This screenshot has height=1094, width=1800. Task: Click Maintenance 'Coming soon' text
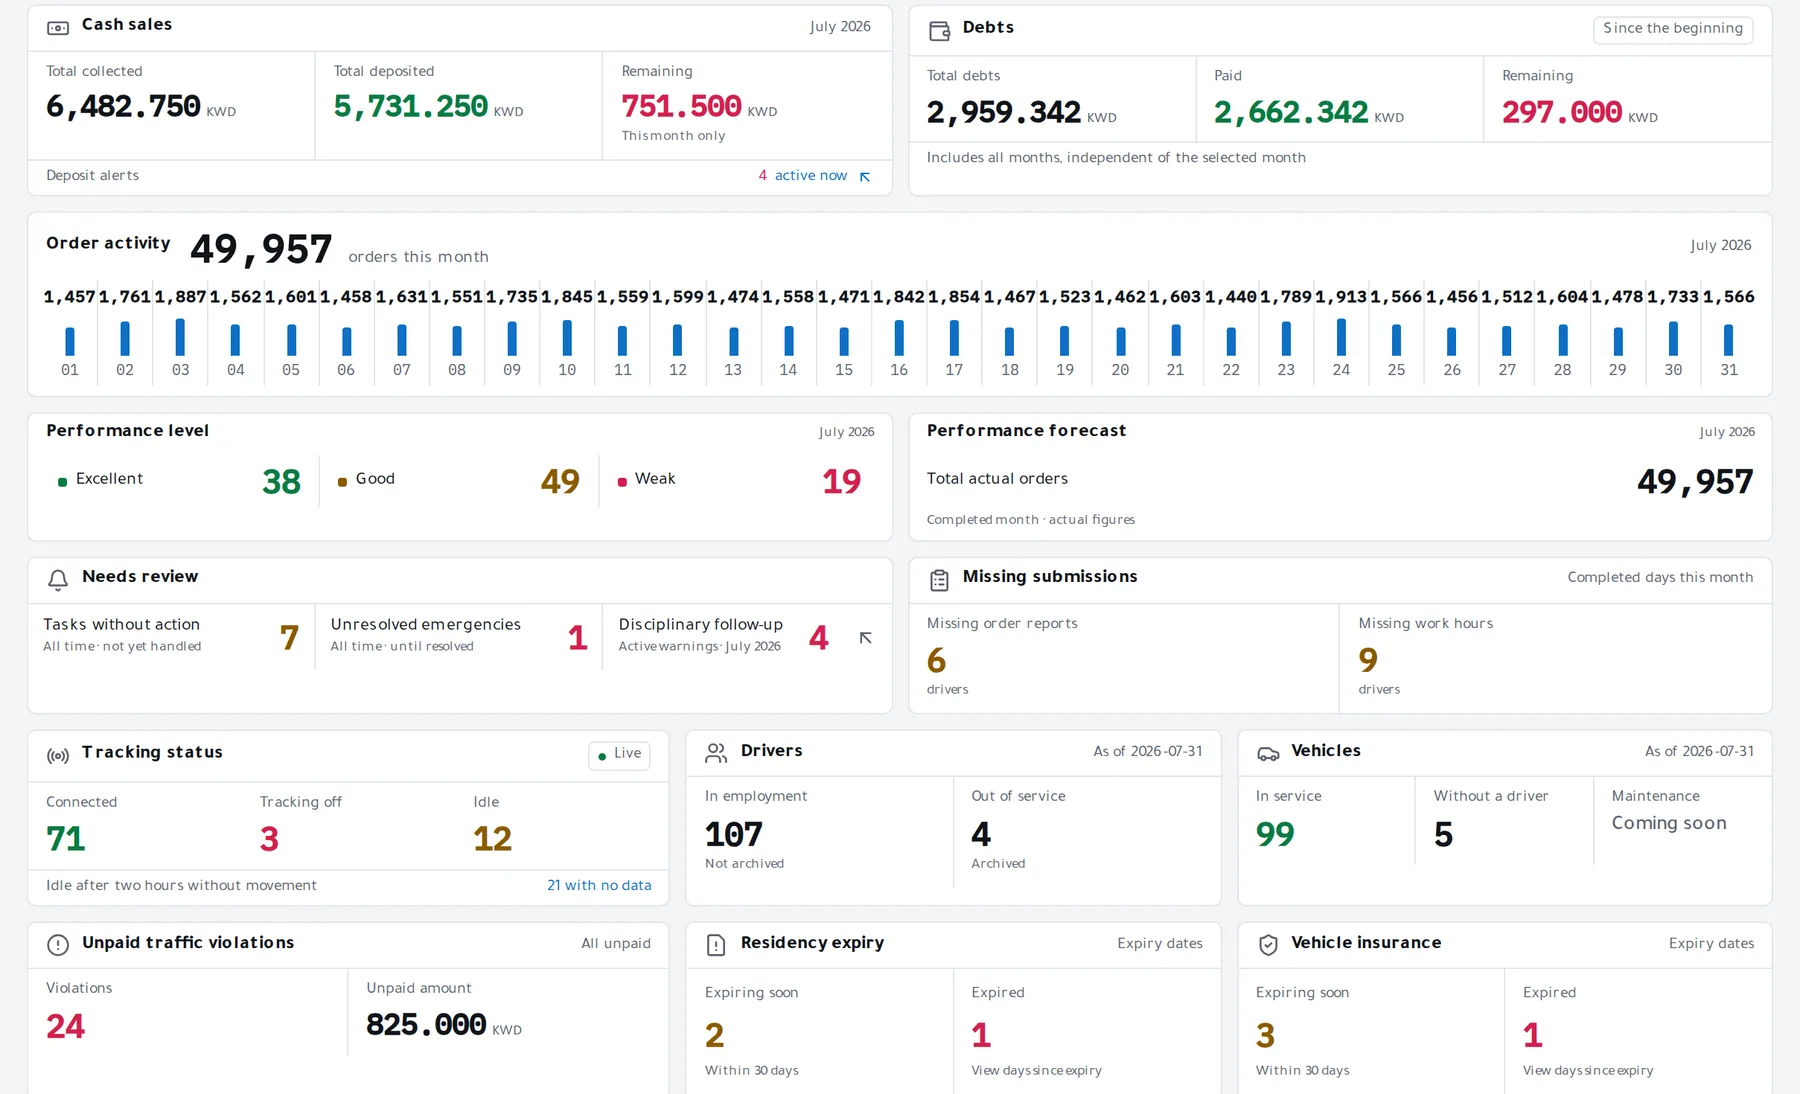coord(1669,824)
